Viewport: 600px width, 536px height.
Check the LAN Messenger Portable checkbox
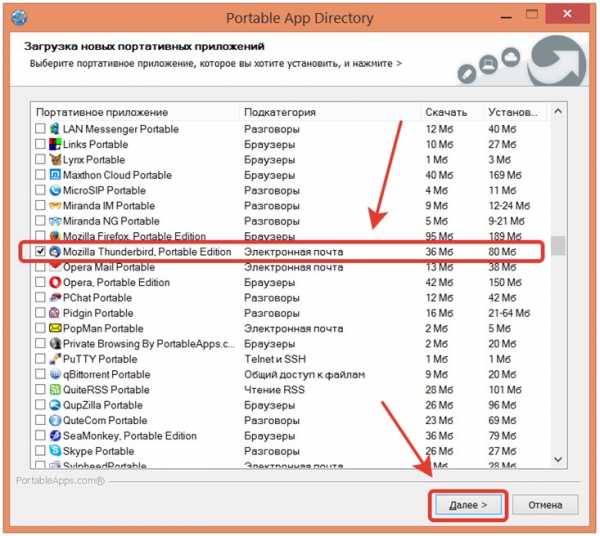(x=40, y=129)
